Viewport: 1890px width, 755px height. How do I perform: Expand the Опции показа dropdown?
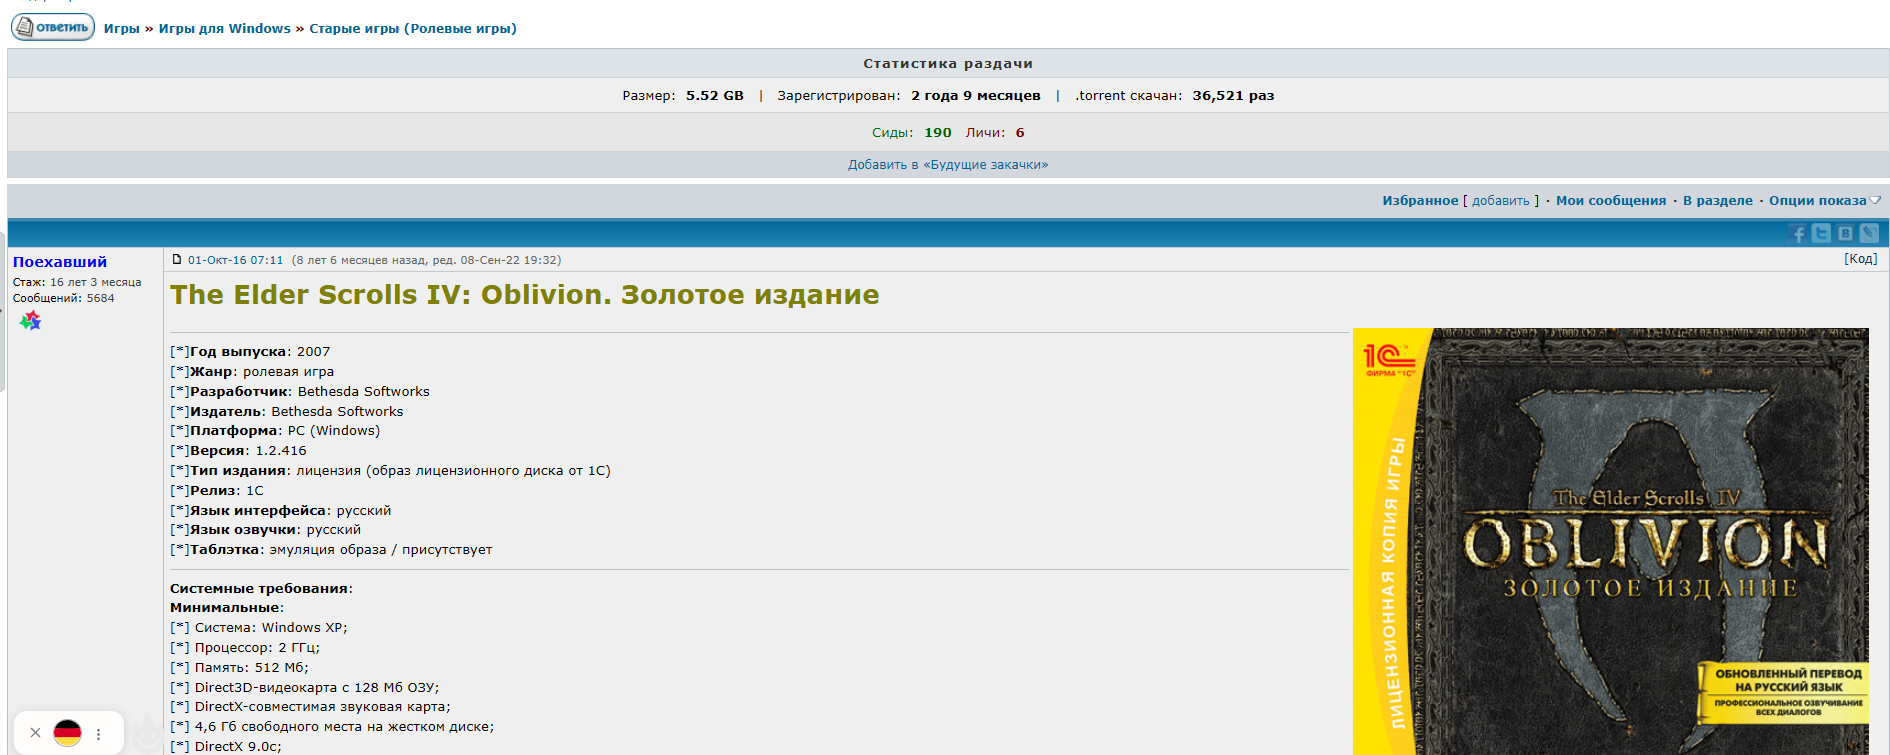coord(1824,201)
